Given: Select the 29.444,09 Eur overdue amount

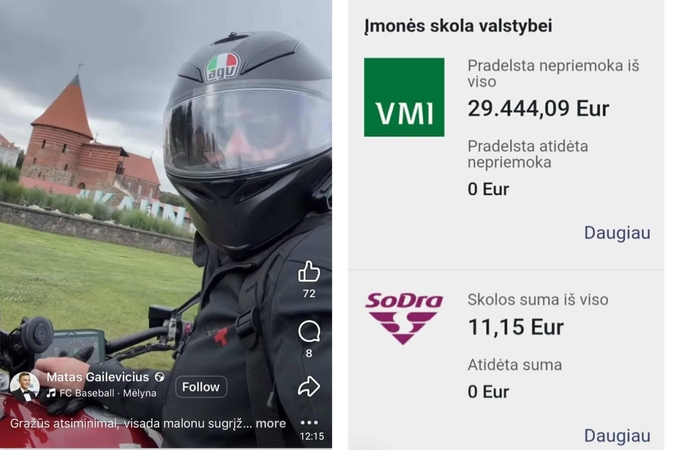Looking at the screenshot, I should [538, 108].
